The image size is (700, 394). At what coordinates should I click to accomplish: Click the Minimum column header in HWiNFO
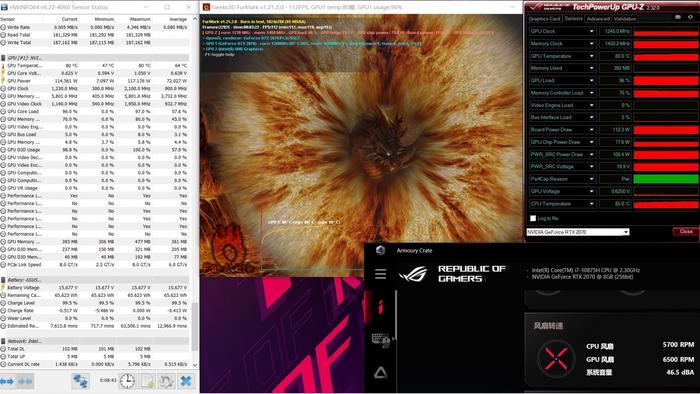click(104, 19)
